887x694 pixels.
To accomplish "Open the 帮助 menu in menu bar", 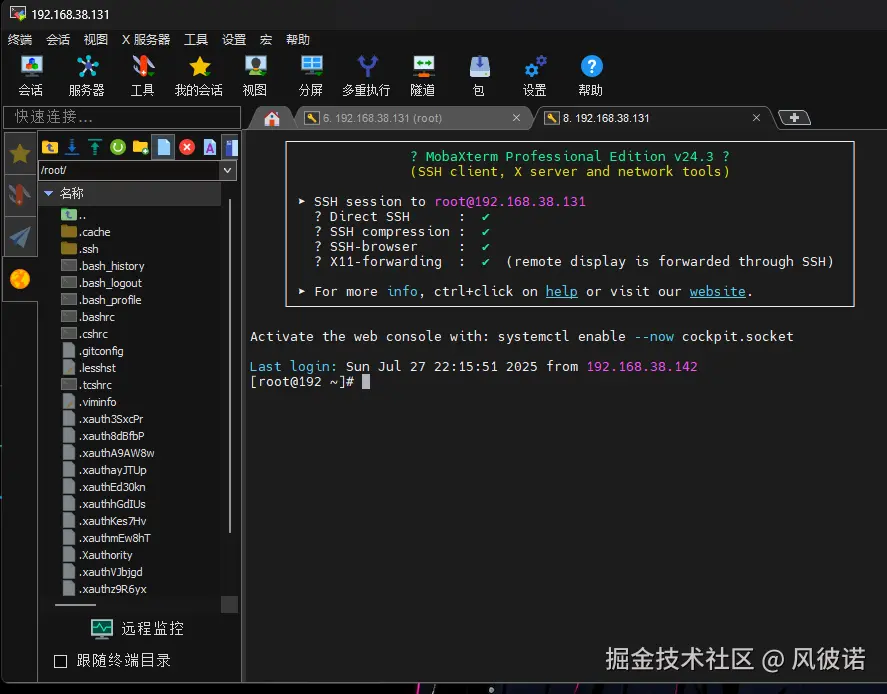I will point(298,40).
